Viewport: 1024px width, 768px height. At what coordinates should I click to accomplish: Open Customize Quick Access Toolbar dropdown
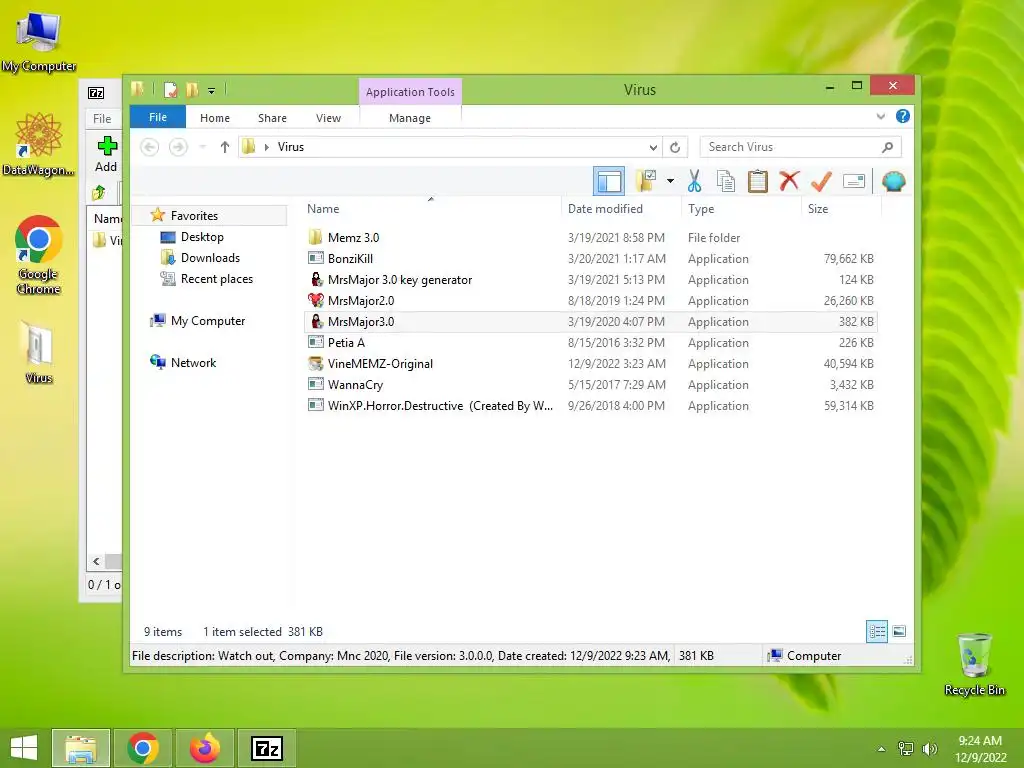click(x=211, y=90)
